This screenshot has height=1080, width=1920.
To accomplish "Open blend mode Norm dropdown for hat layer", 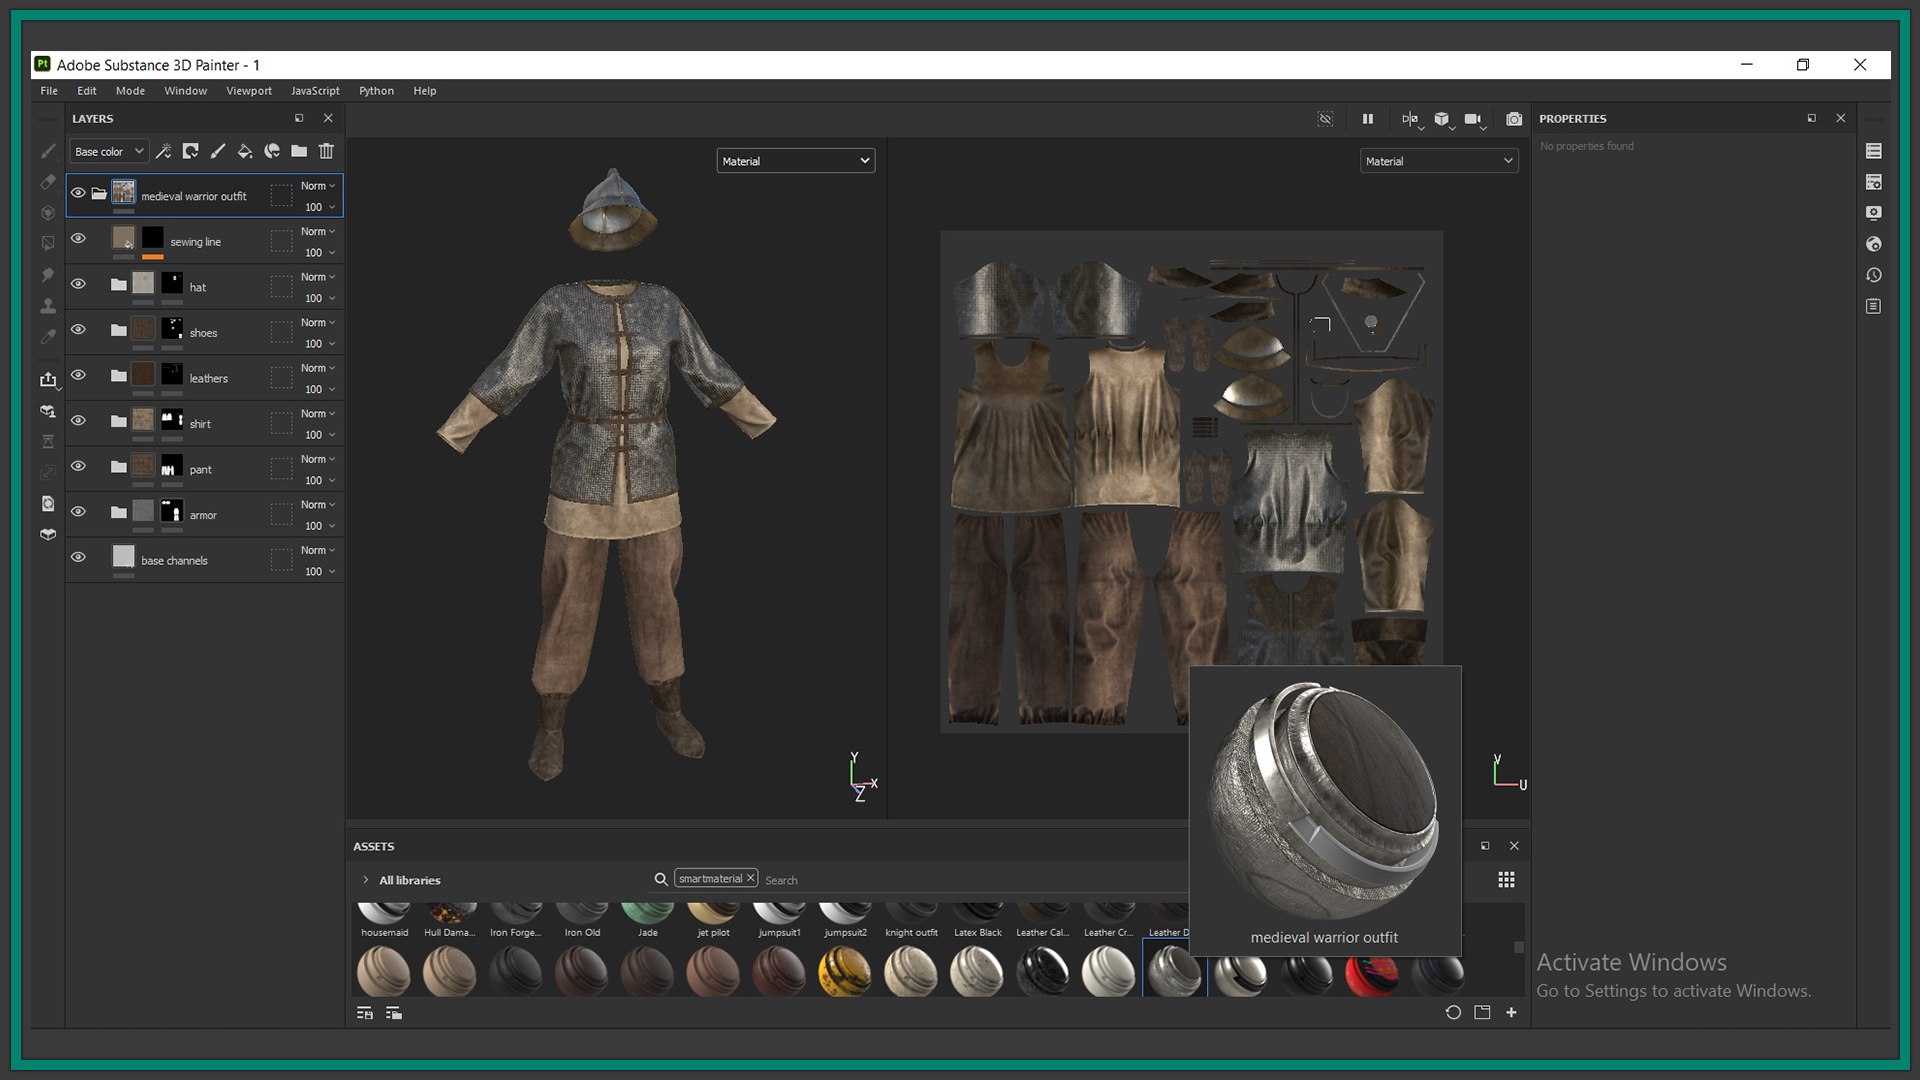I will (x=318, y=277).
